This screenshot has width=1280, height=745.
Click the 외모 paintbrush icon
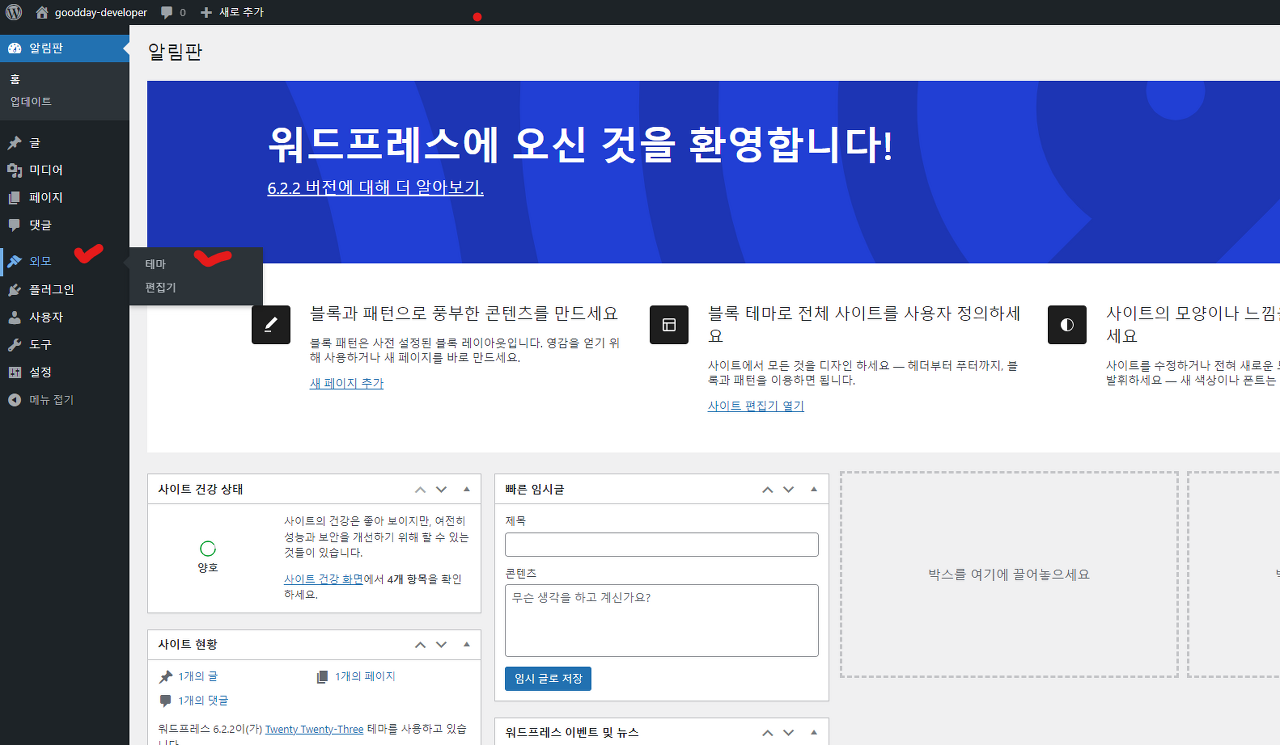pyautogui.click(x=14, y=261)
